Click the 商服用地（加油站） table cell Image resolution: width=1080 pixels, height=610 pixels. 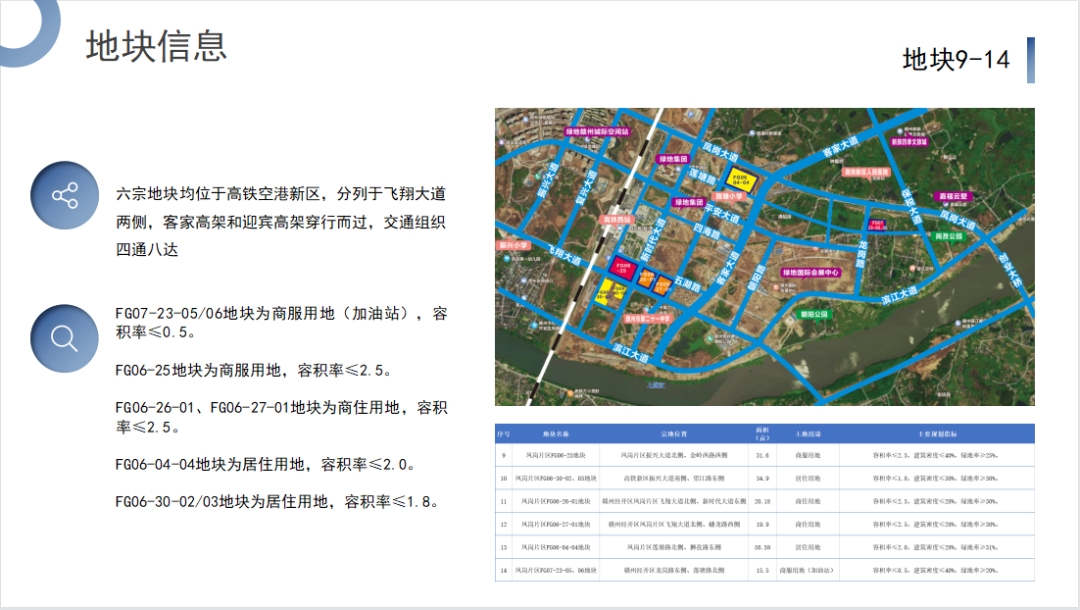point(807,571)
